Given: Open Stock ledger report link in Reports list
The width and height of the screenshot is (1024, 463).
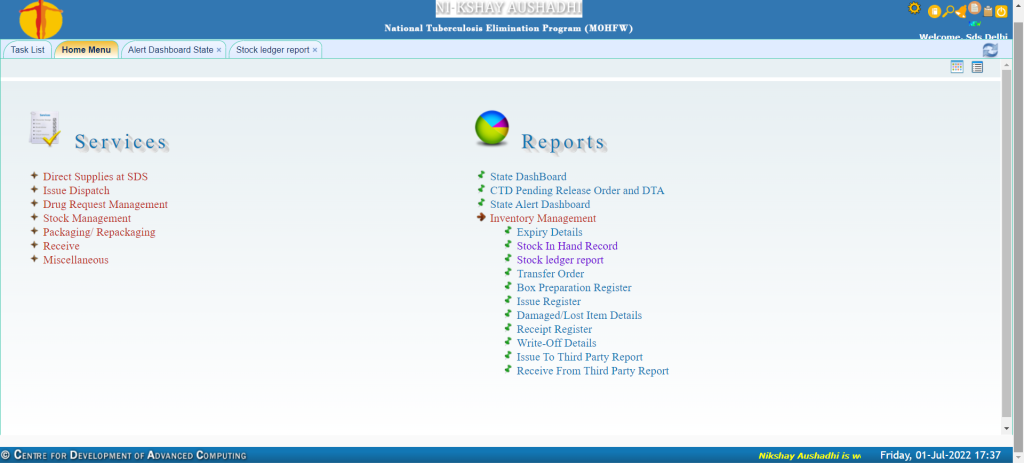Looking at the screenshot, I should pos(560,260).
